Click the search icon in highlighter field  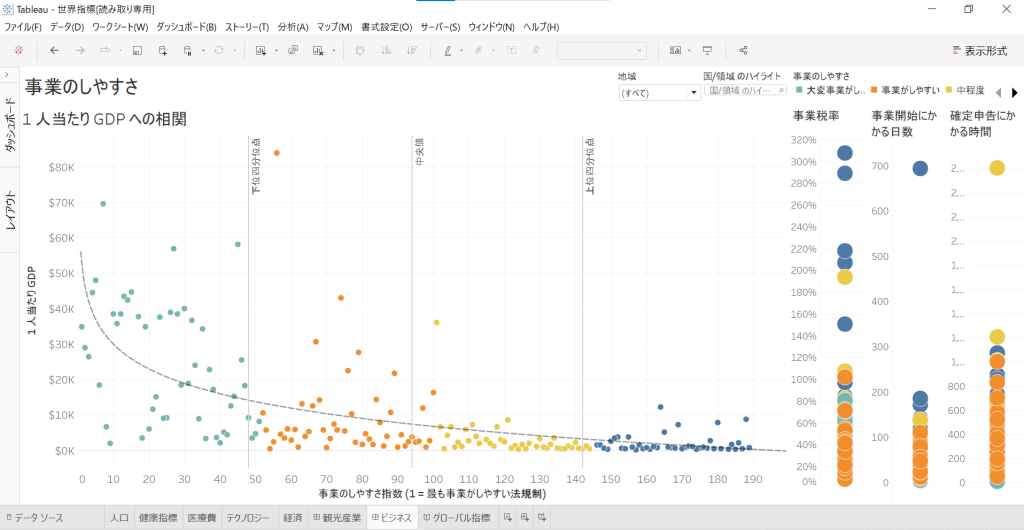[x=782, y=91]
